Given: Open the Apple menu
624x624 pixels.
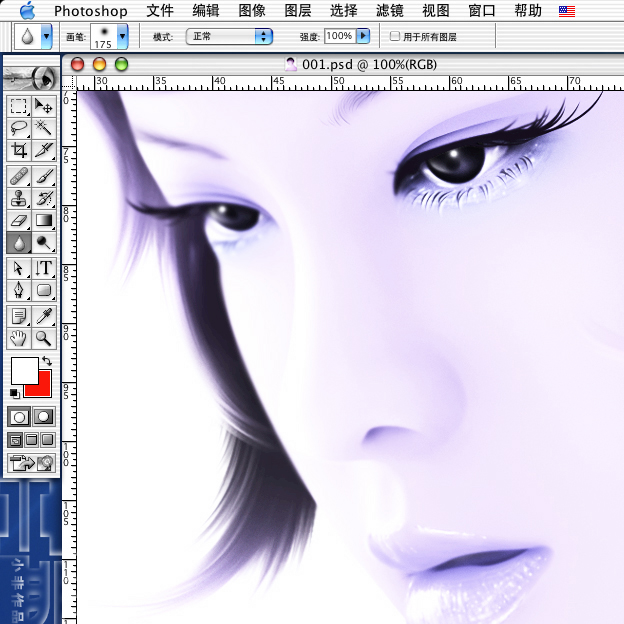Looking at the screenshot, I should (27, 10).
